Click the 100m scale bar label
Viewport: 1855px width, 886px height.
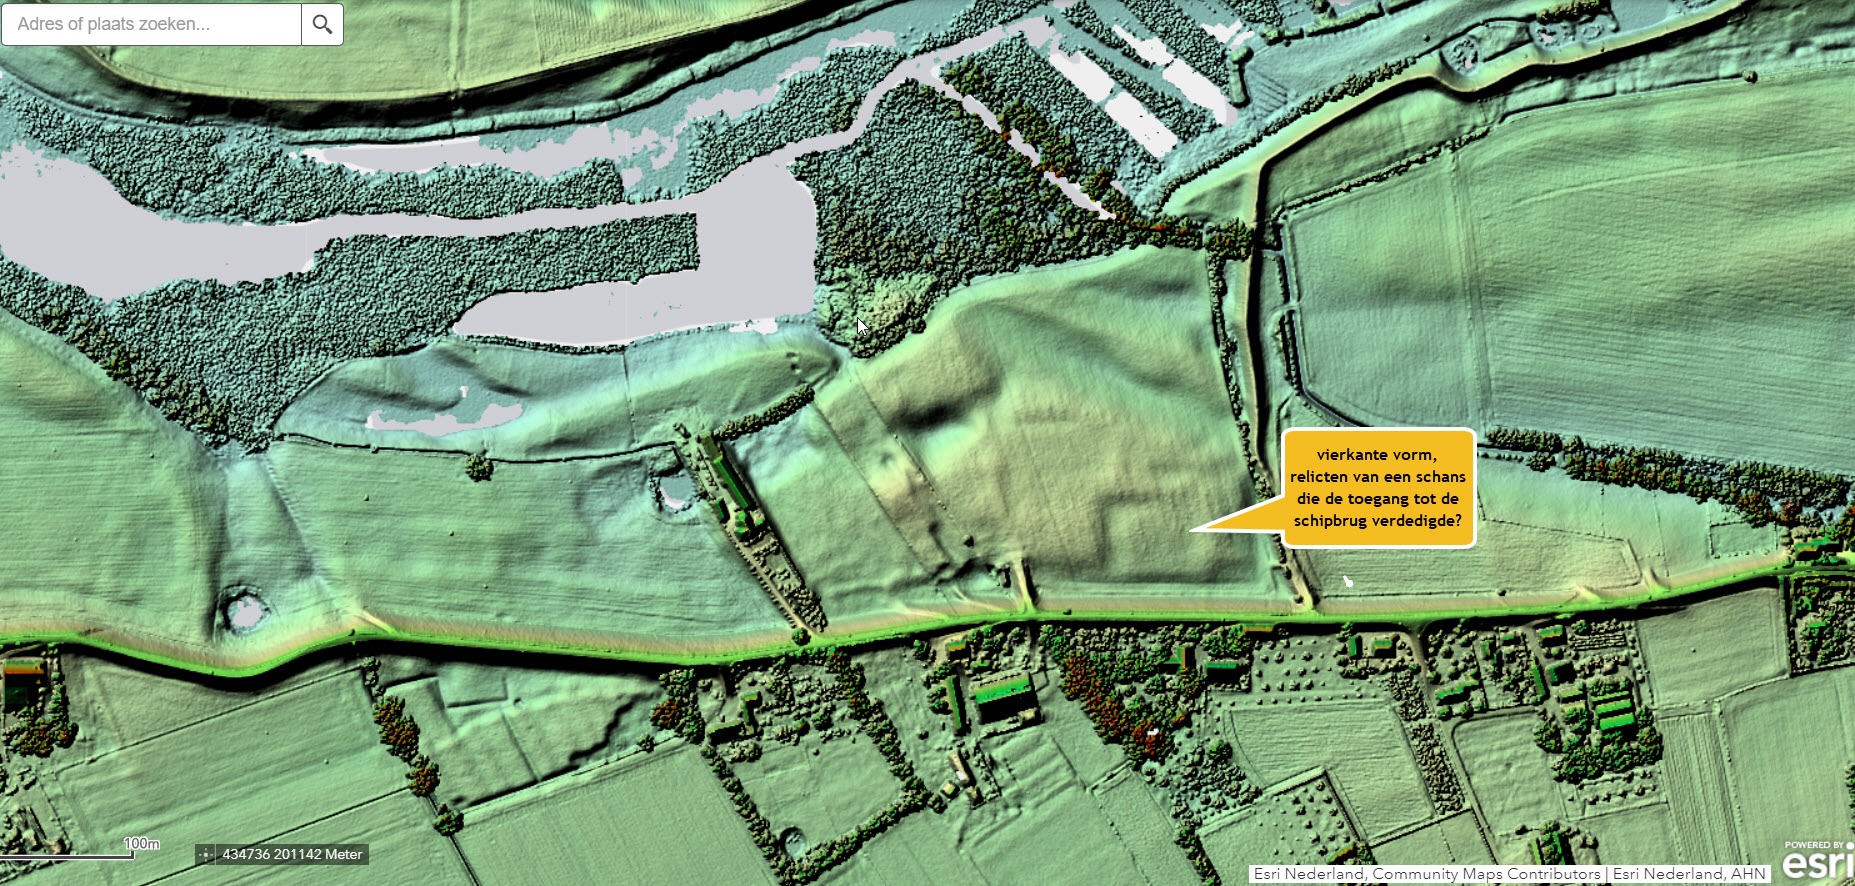pos(141,843)
